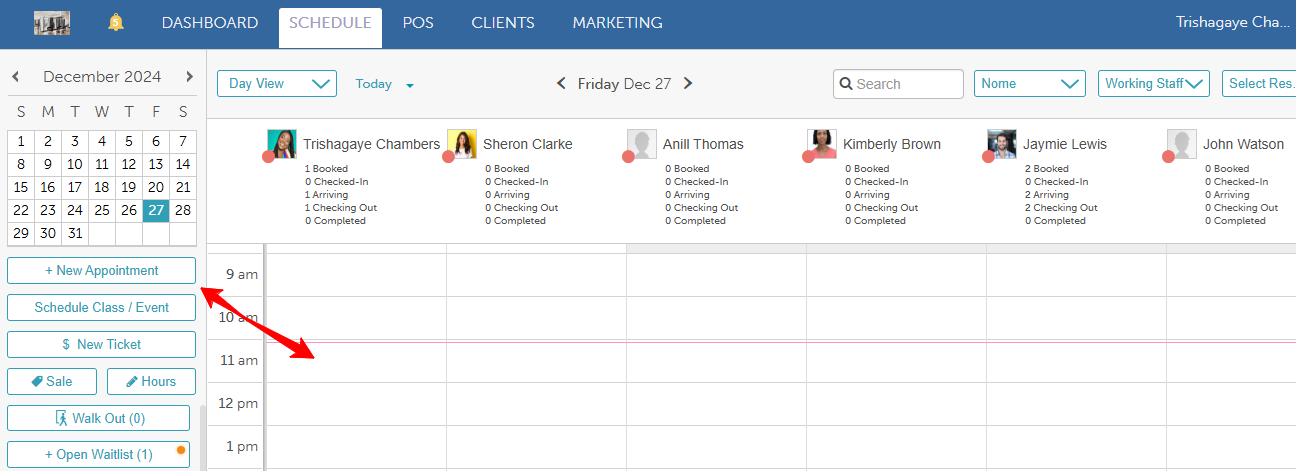Expand the Day View dropdown
Screen dimensions: 1296x471
[277, 84]
